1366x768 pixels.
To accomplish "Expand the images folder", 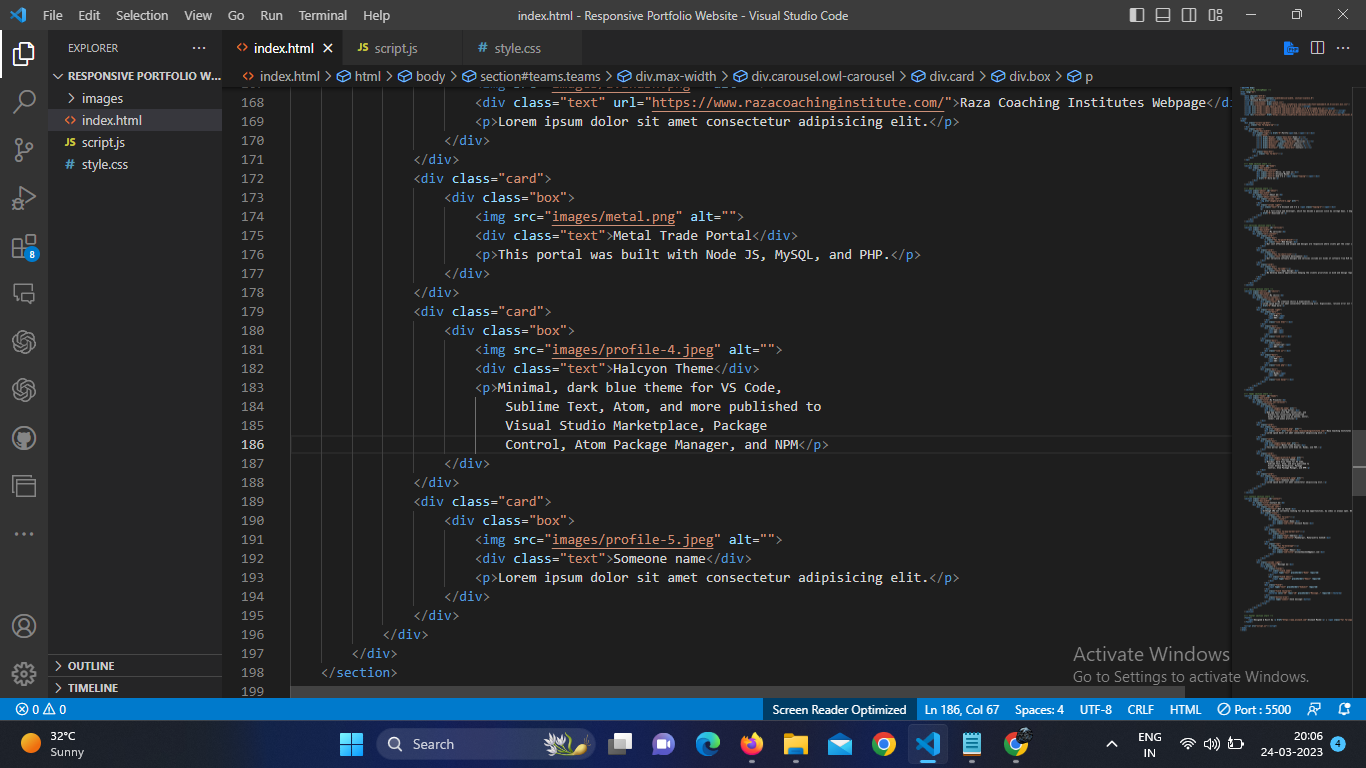I will 135,98.
